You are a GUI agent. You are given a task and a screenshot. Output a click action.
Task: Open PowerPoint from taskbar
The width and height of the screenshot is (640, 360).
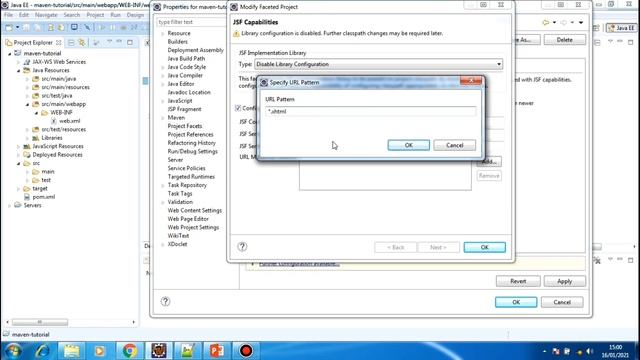[217, 351]
